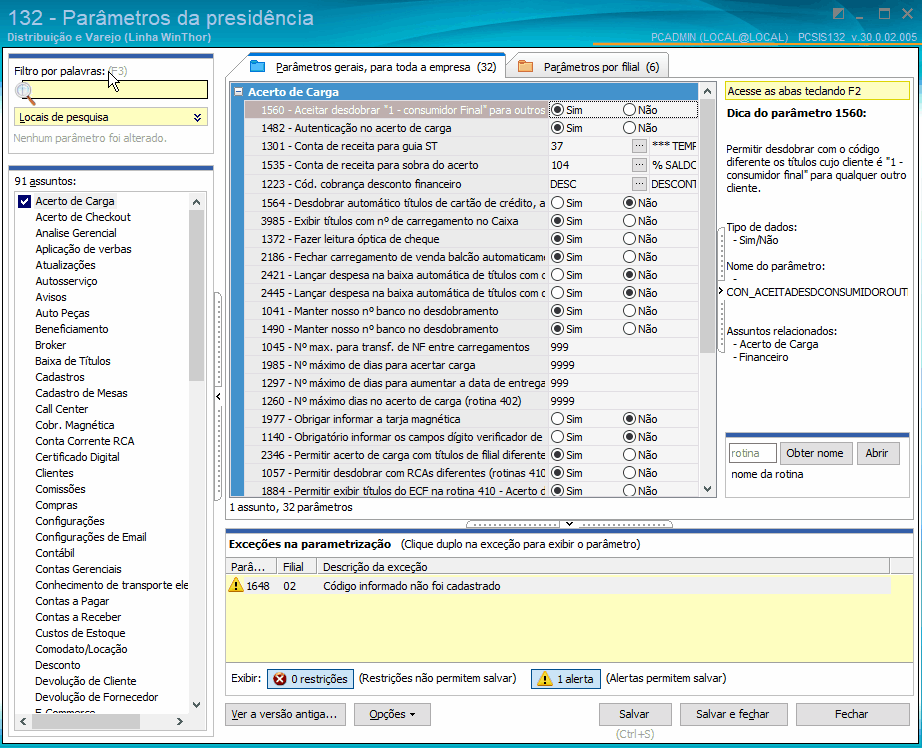Collapse the exceptions panel chevron
The height and width of the screenshot is (748, 922).
click(x=569, y=523)
